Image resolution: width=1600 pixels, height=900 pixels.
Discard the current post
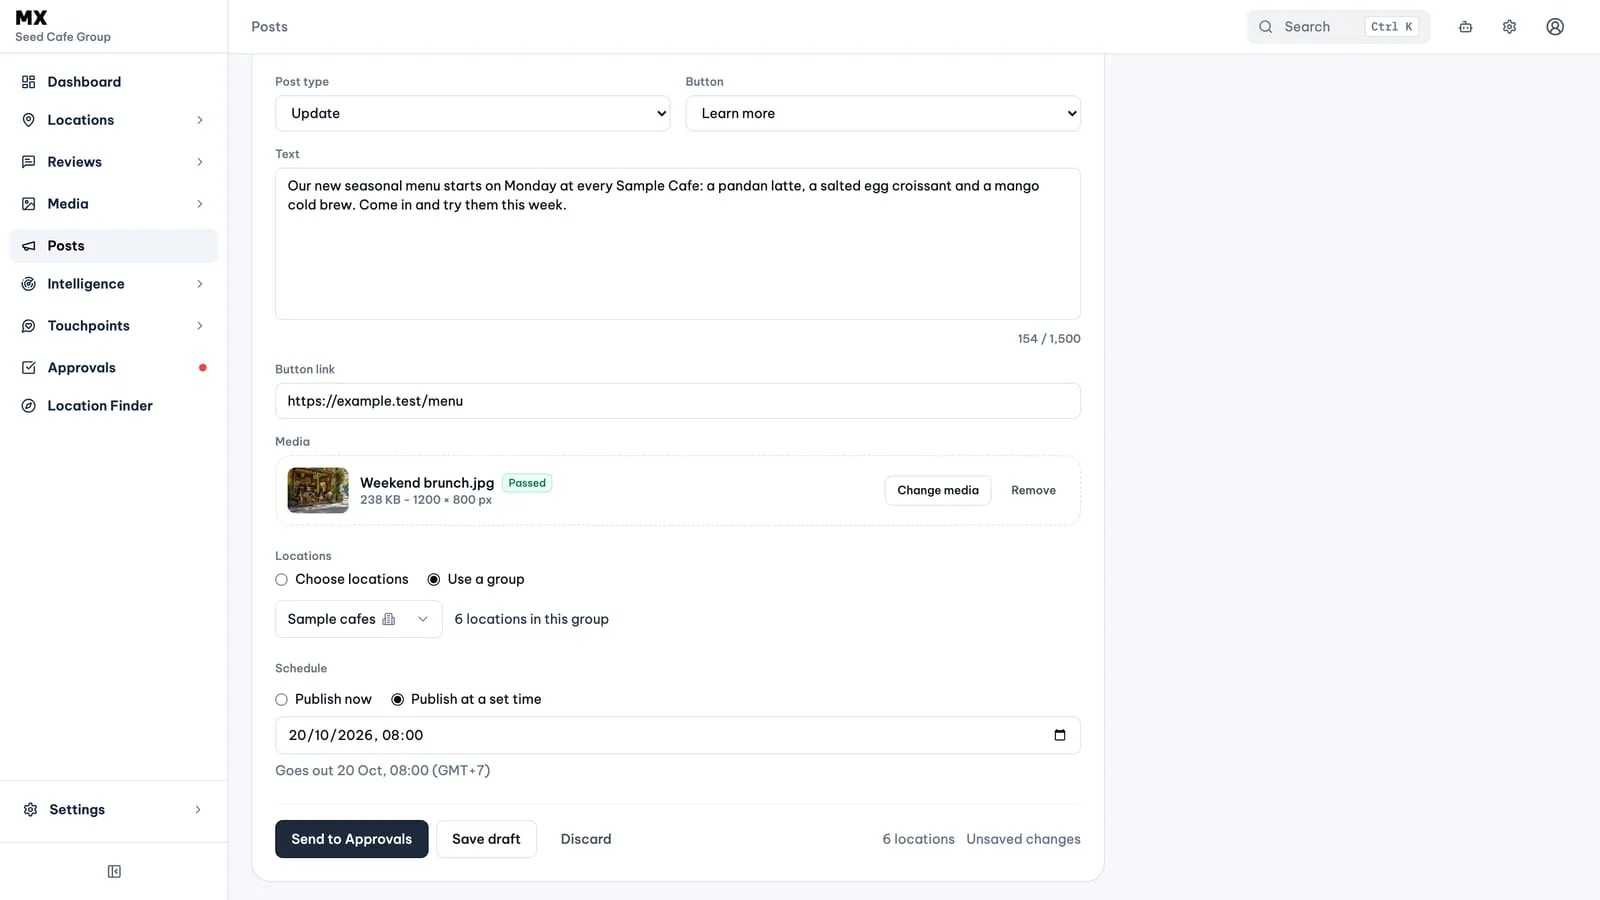pos(586,839)
